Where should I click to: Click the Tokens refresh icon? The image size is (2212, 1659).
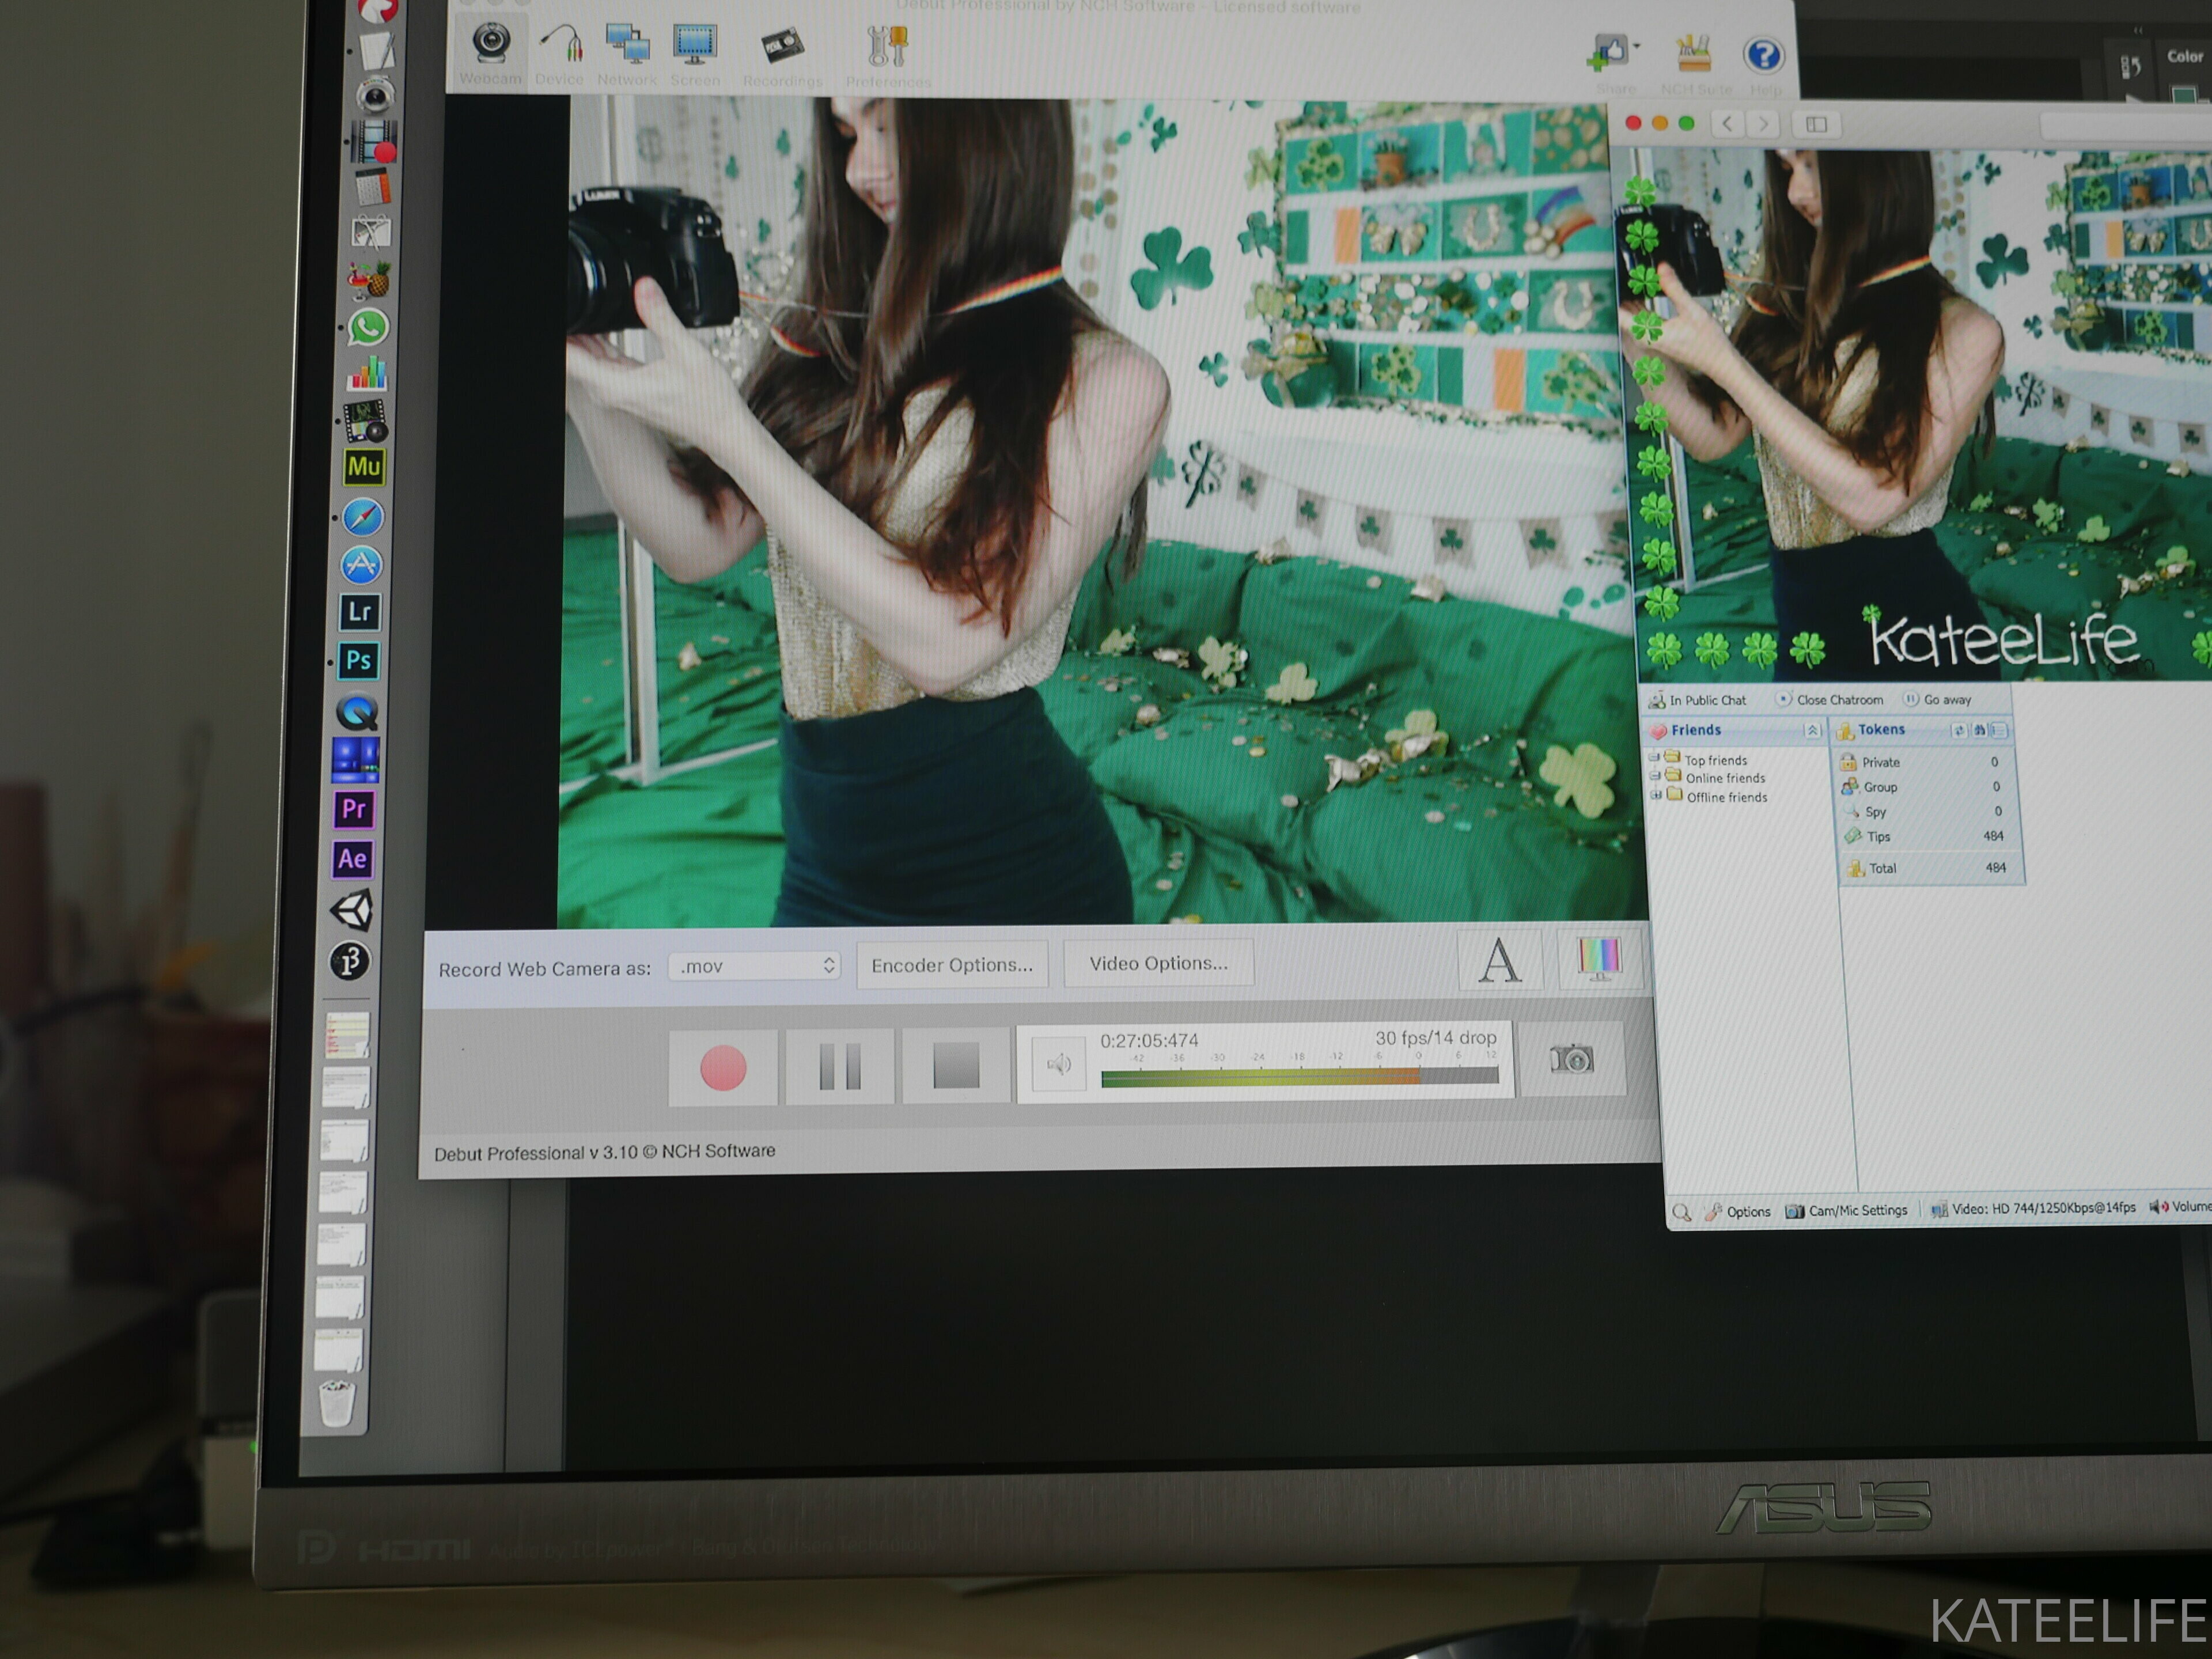pos(1959,731)
